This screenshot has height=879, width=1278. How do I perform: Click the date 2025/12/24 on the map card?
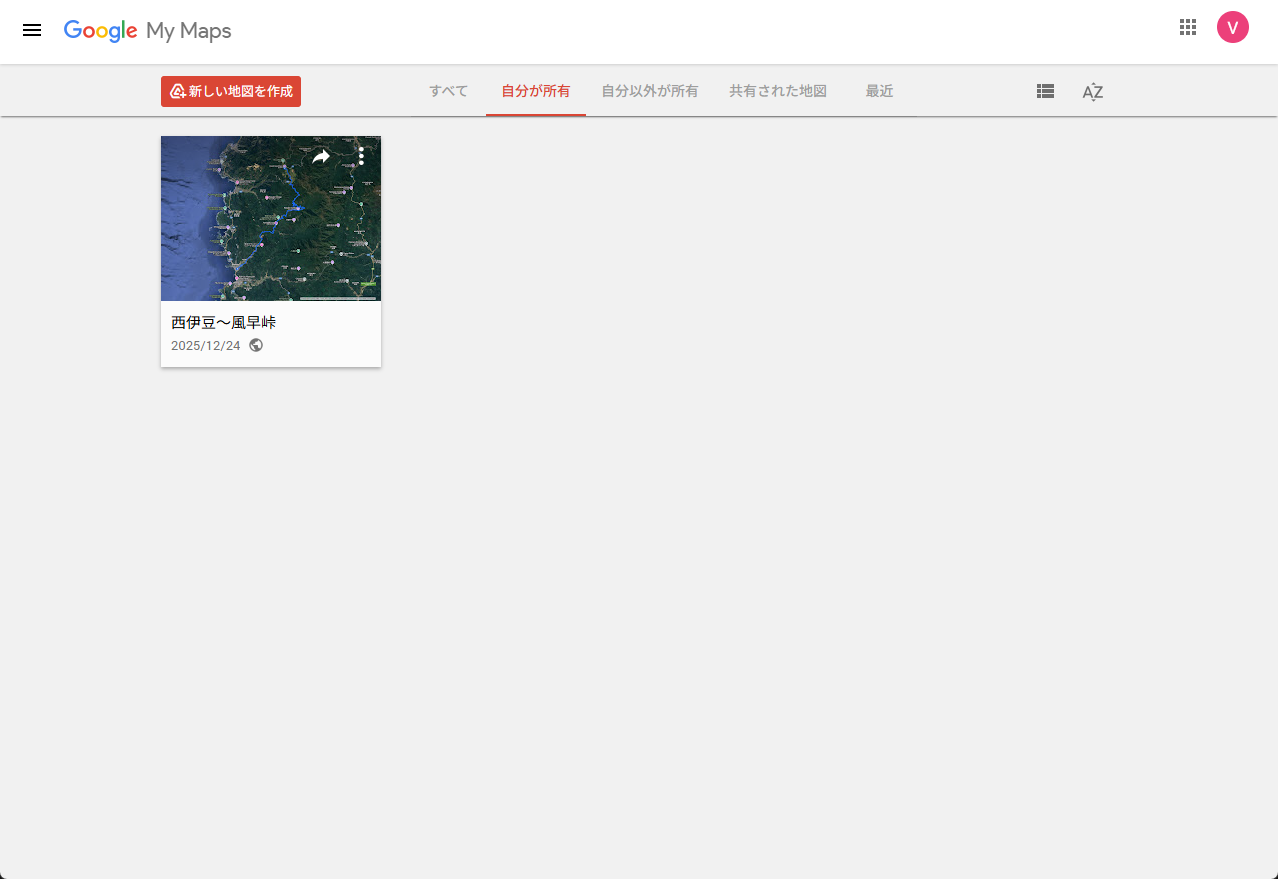(x=205, y=345)
